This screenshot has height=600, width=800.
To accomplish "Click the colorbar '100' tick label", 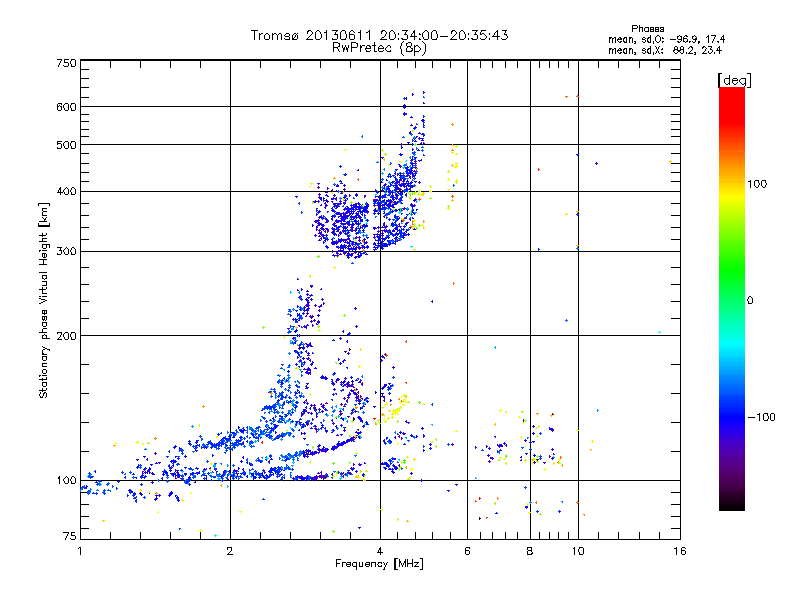I will (757, 184).
